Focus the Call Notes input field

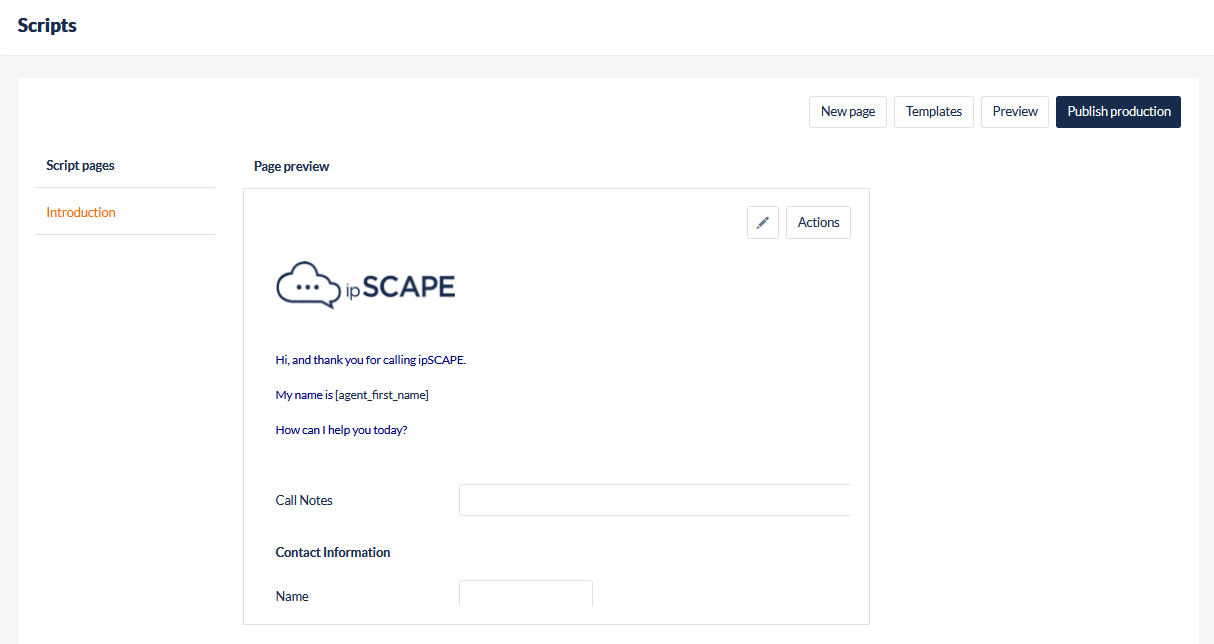654,500
